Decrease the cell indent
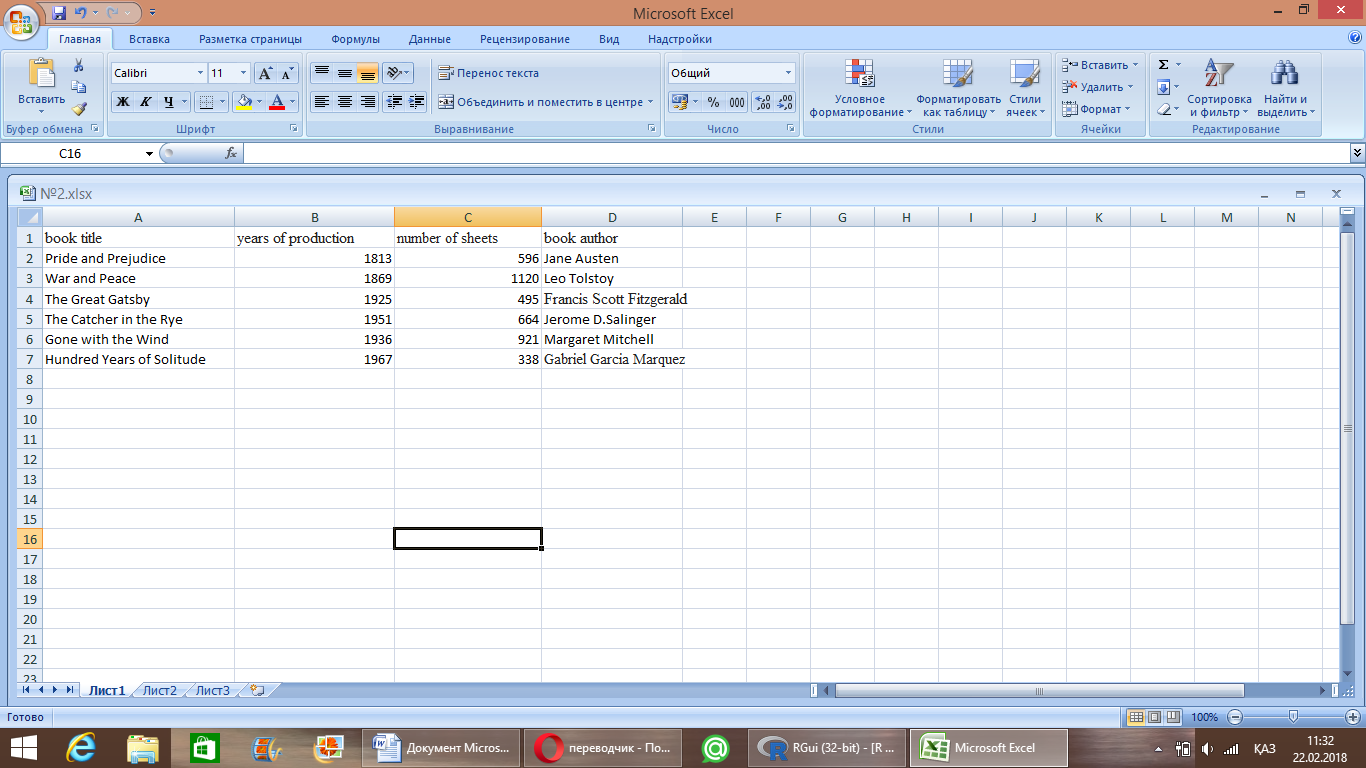Viewport: 1366px width, 768px height. (394, 101)
